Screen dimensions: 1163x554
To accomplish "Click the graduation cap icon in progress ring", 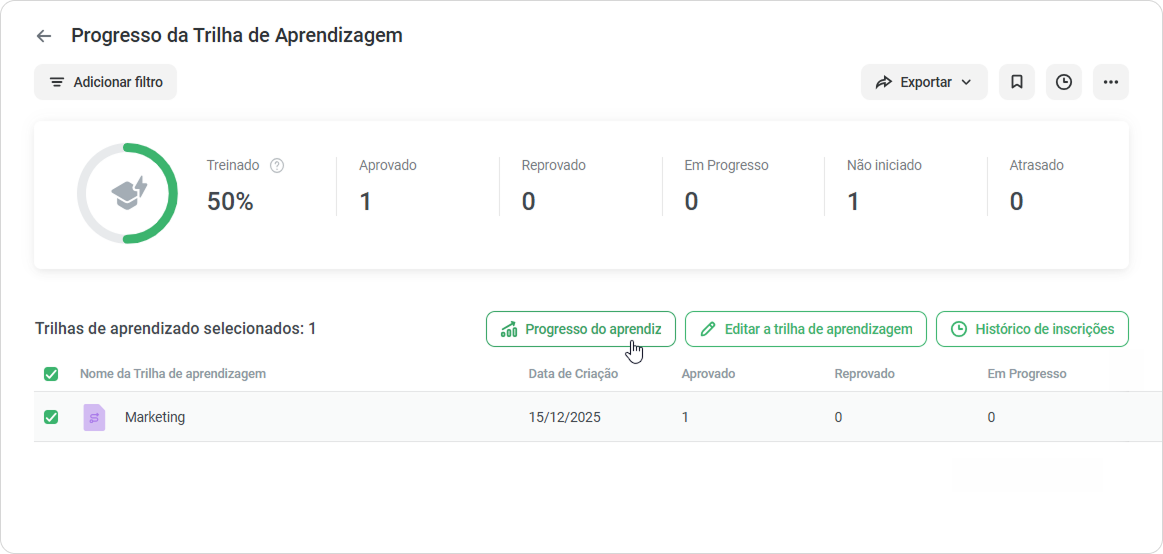I will [x=129, y=194].
